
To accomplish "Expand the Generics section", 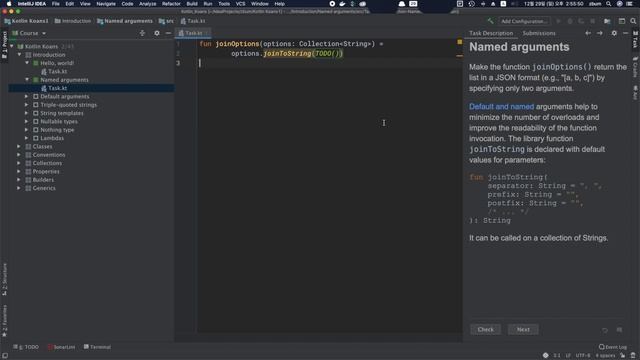I will pos(19,188).
